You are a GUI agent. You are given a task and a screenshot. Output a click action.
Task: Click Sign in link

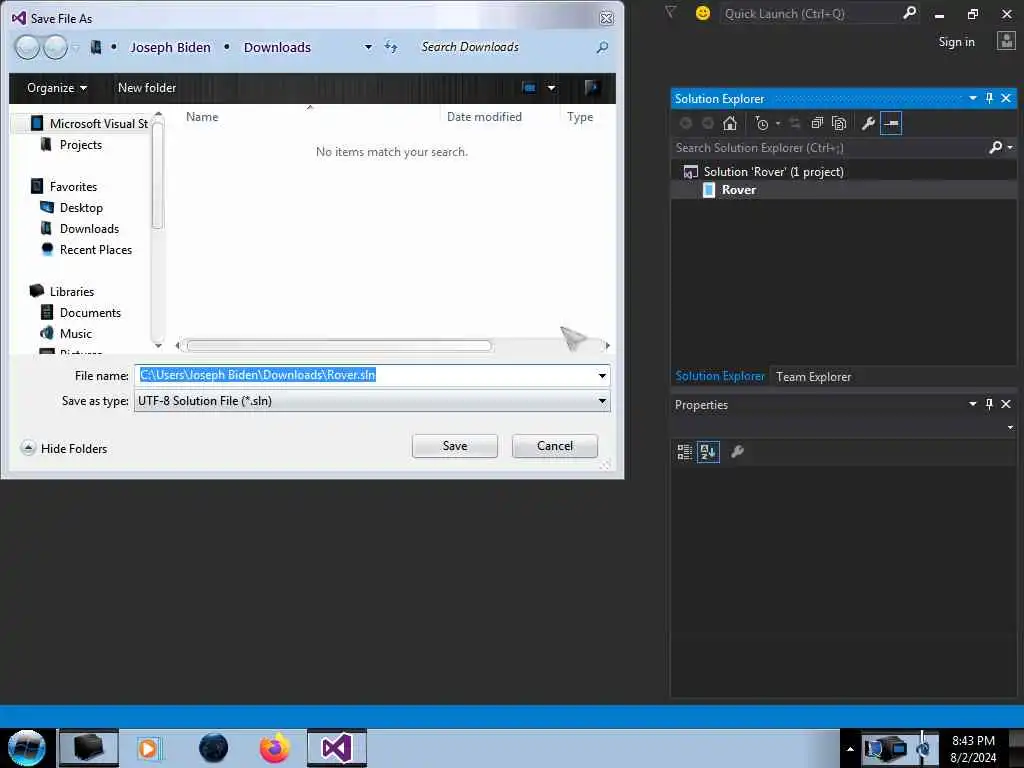pos(956,42)
